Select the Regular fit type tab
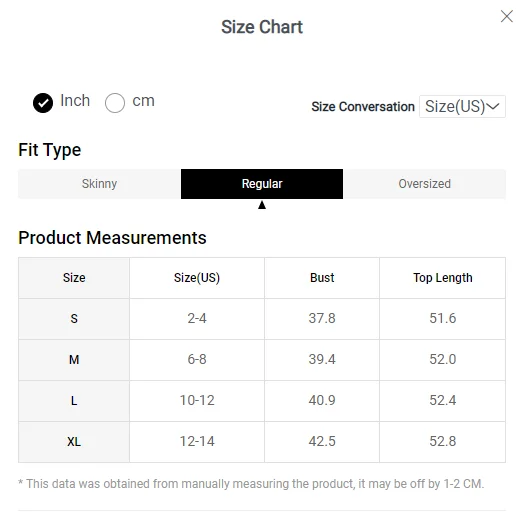This screenshot has width=526, height=512. click(262, 184)
